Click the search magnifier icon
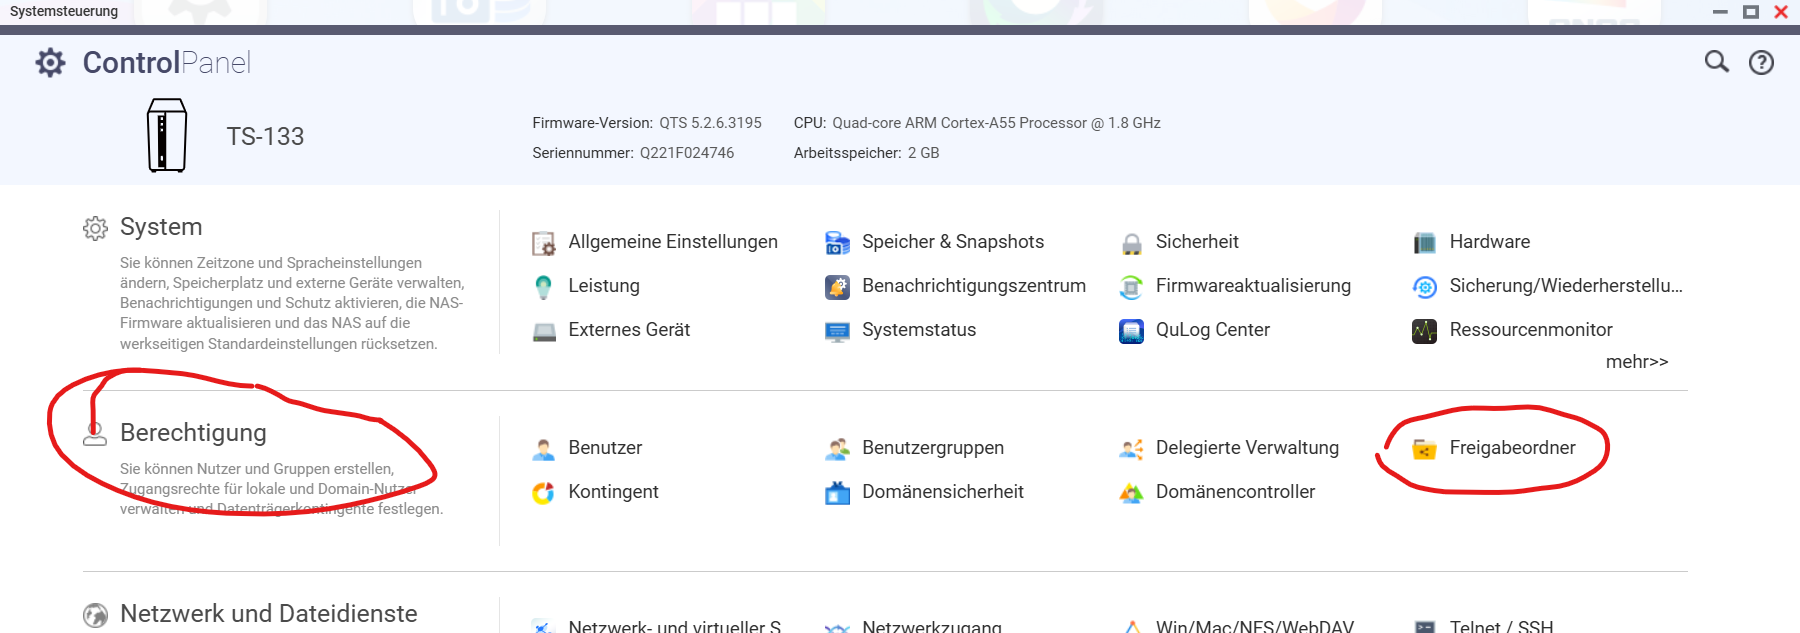 point(1716,62)
